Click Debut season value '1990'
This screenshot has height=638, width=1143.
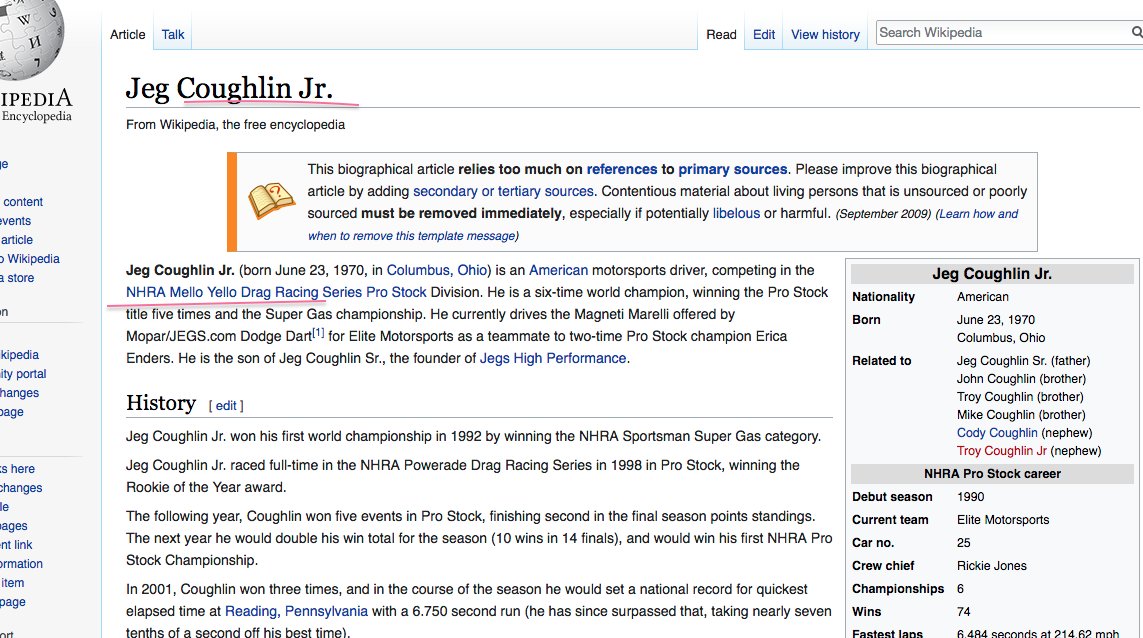(970, 497)
